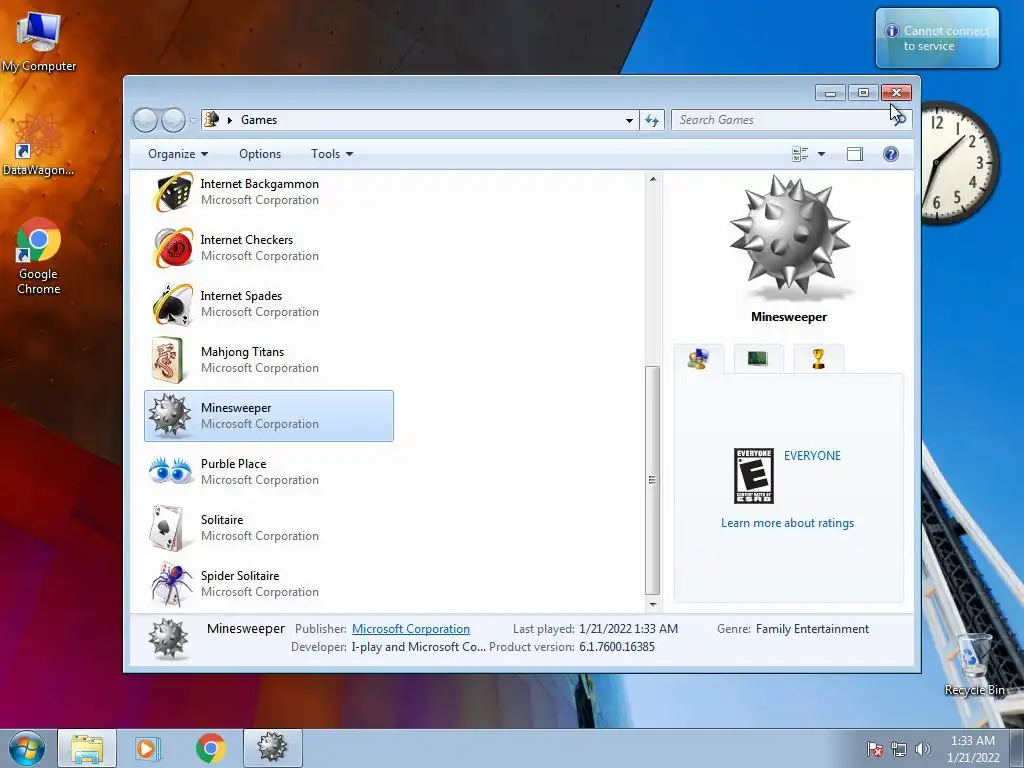This screenshot has width=1024, height=768.
Task: Click the vertical scrollbar thumb
Action: click(x=652, y=480)
